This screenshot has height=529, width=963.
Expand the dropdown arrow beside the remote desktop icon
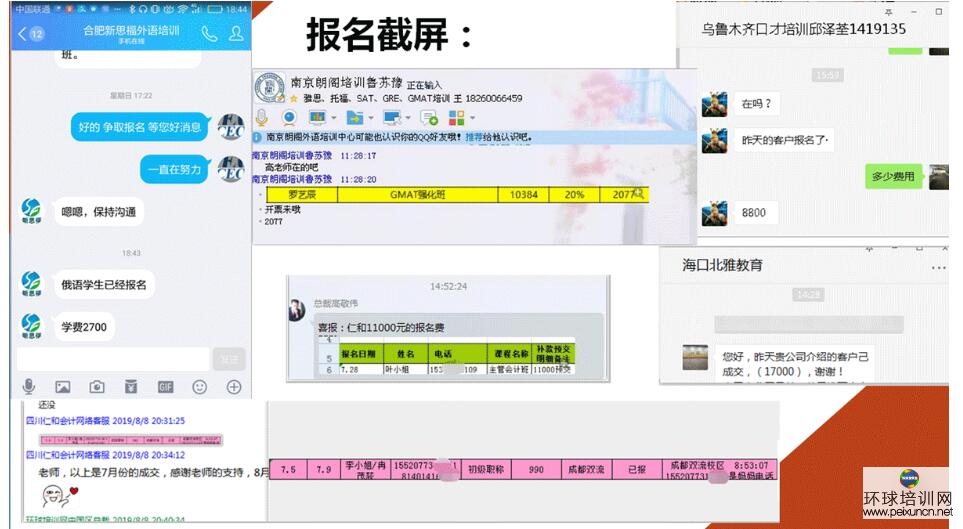407,118
